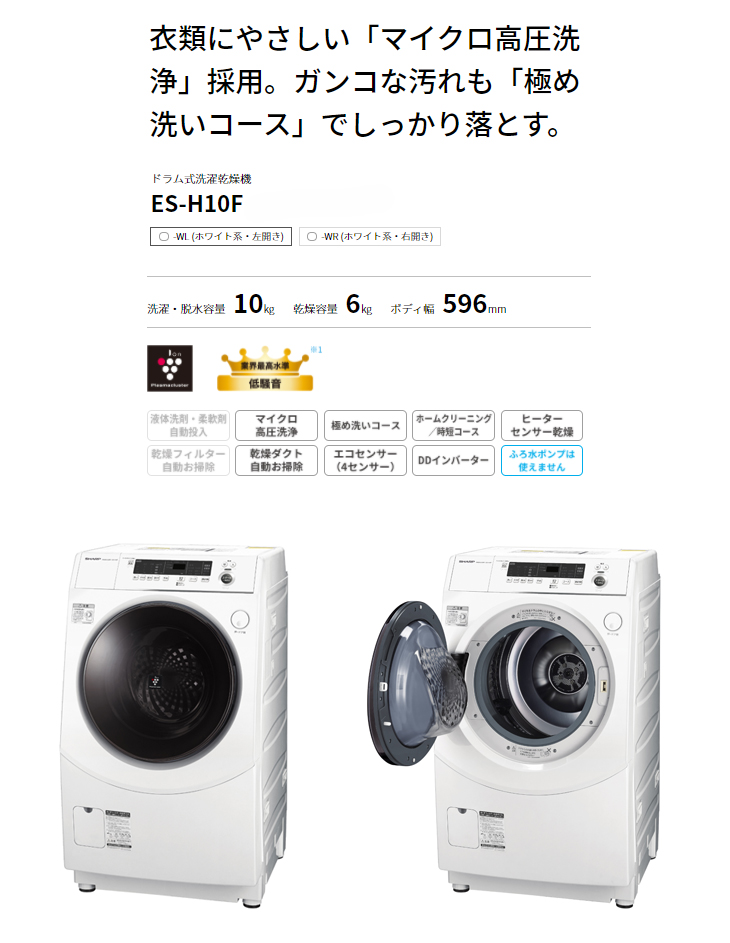Click the blue ふろ水ポンプは使えません notice
The width and height of the screenshot is (730, 943).
pyautogui.click(x=542, y=460)
